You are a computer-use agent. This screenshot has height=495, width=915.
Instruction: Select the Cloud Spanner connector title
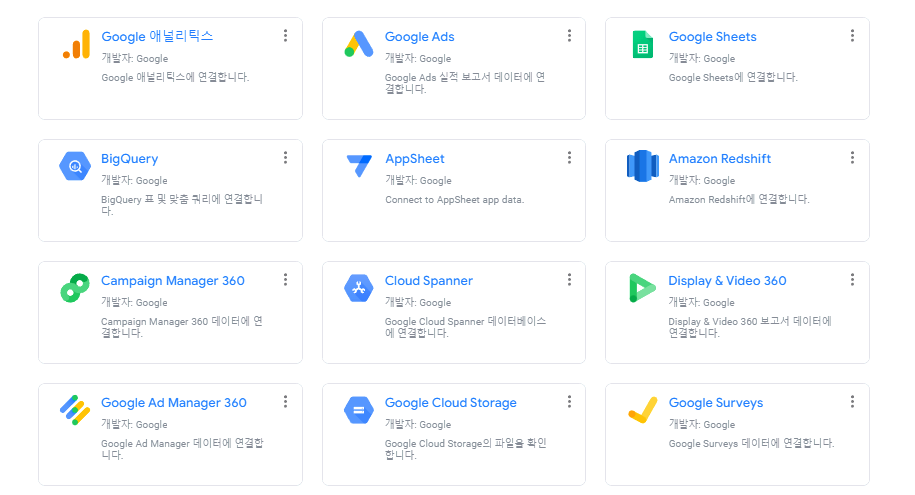pos(429,281)
